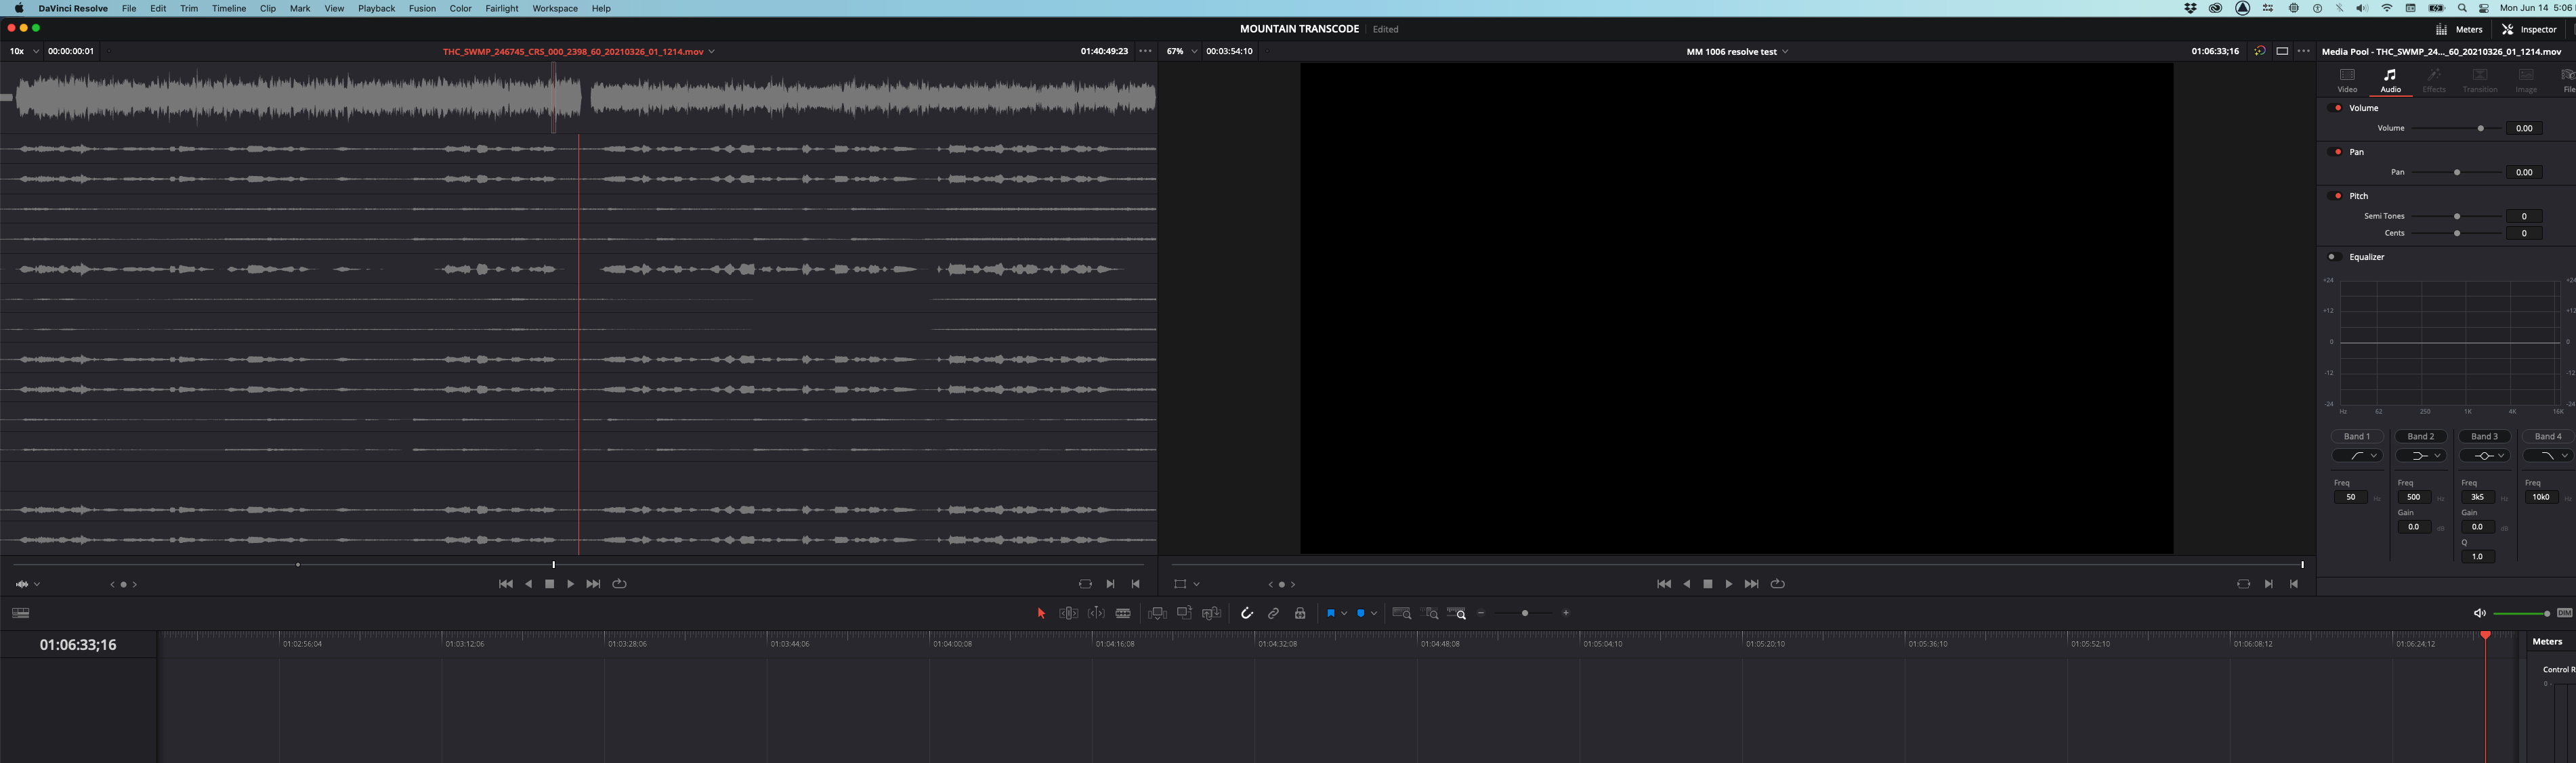Switch to the Video inspector tab
2576x763 pixels.
tap(2347, 80)
